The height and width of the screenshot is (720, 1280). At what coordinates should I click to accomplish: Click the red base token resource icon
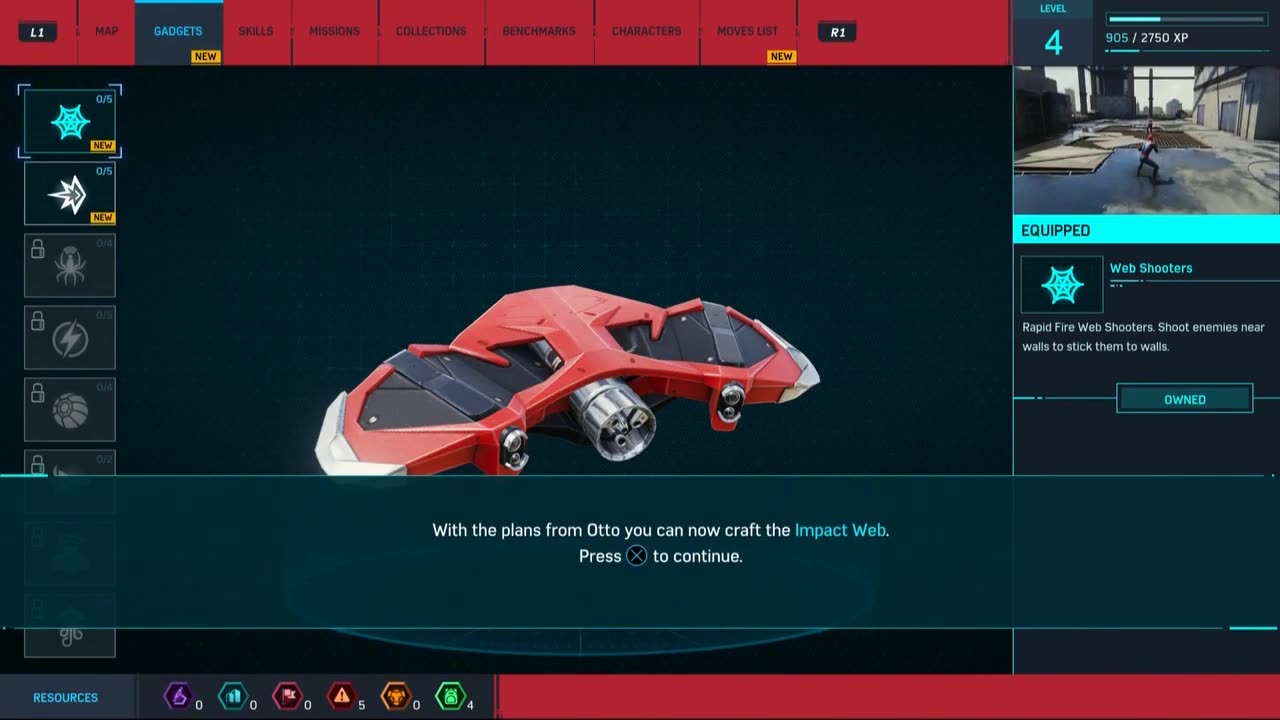click(x=287, y=696)
